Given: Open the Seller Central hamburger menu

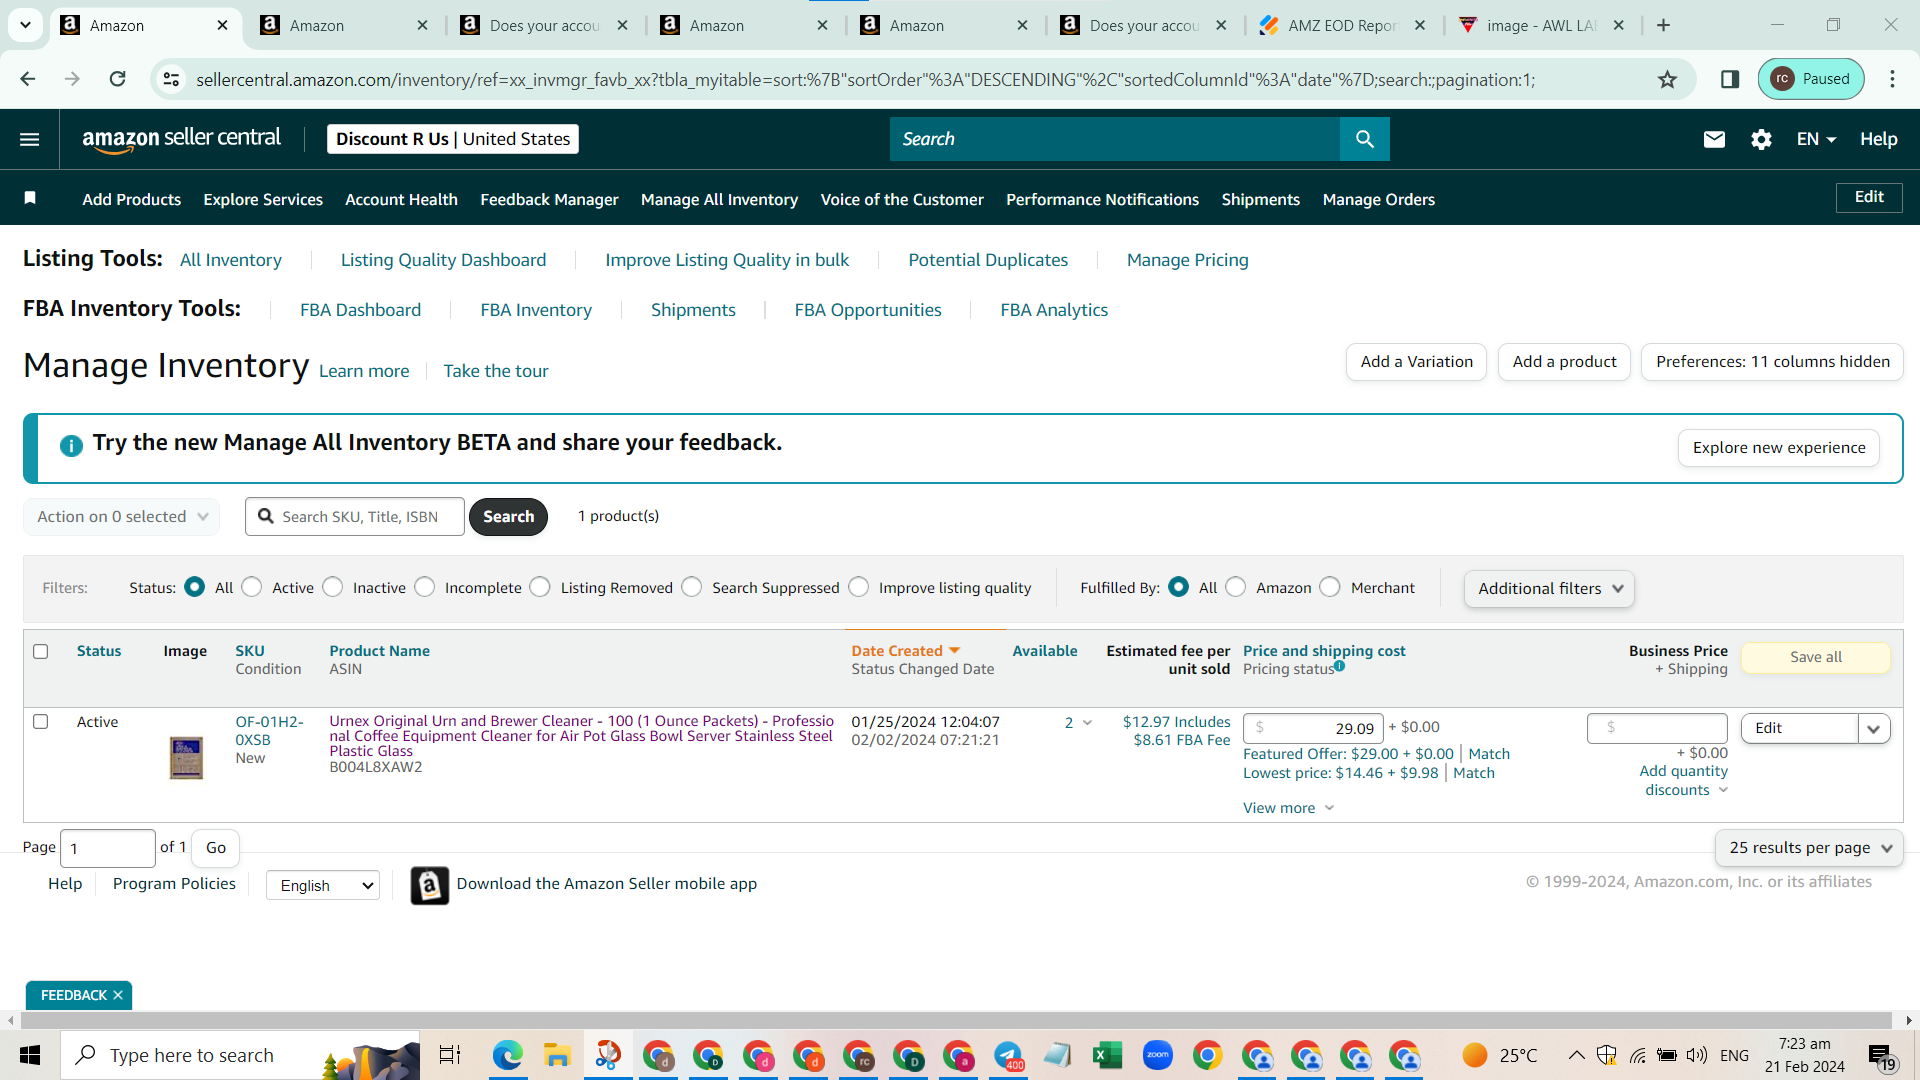Looking at the screenshot, I should click(x=30, y=139).
